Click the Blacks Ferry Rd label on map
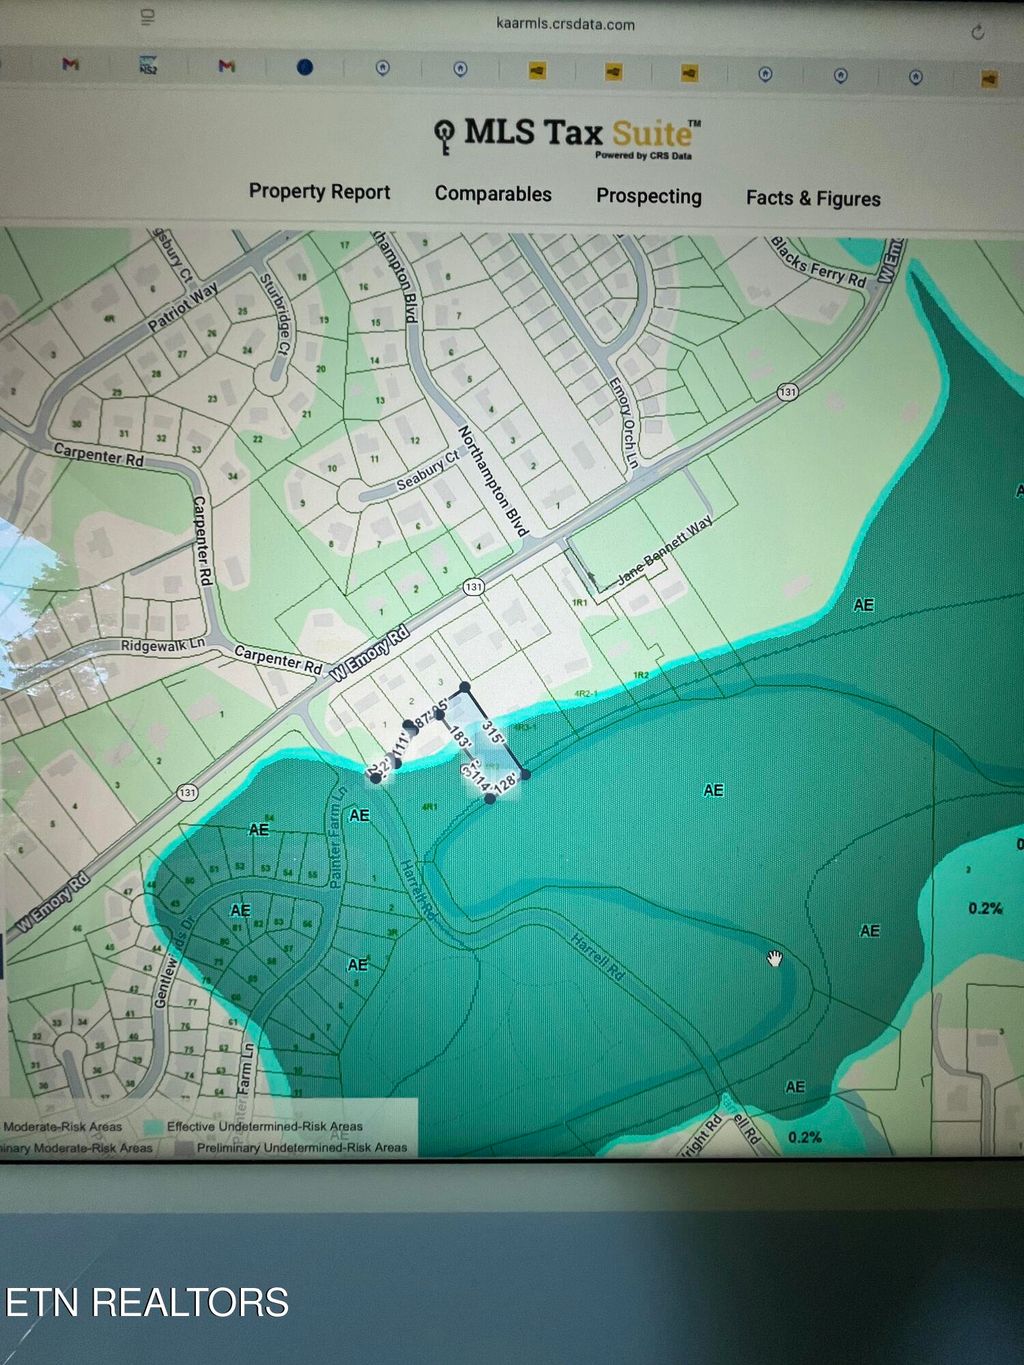 coord(817,262)
